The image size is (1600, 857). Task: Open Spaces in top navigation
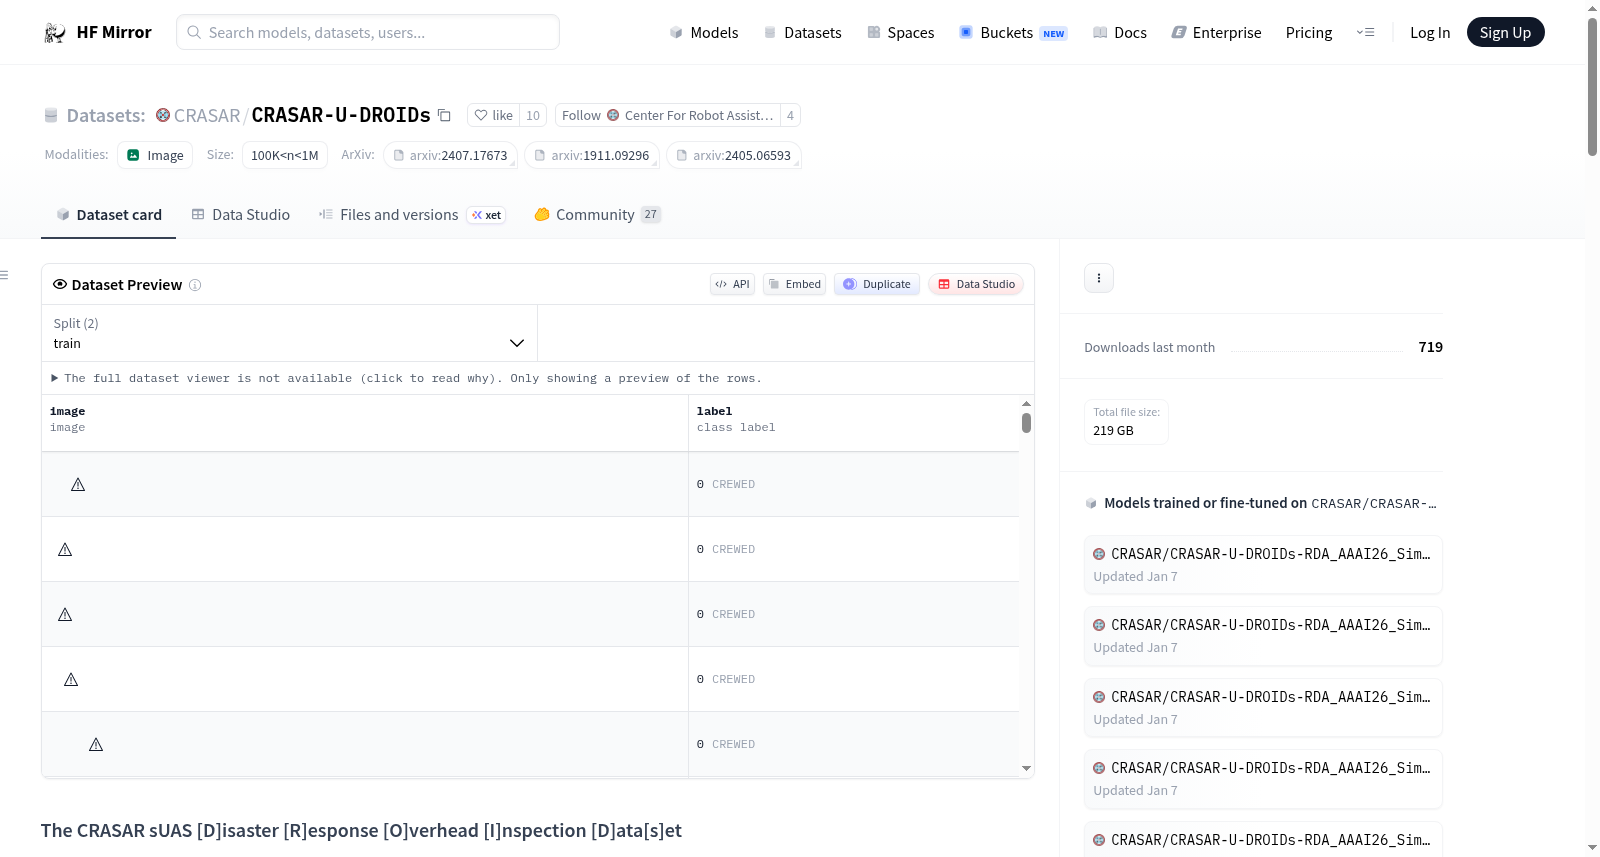[x=900, y=33]
